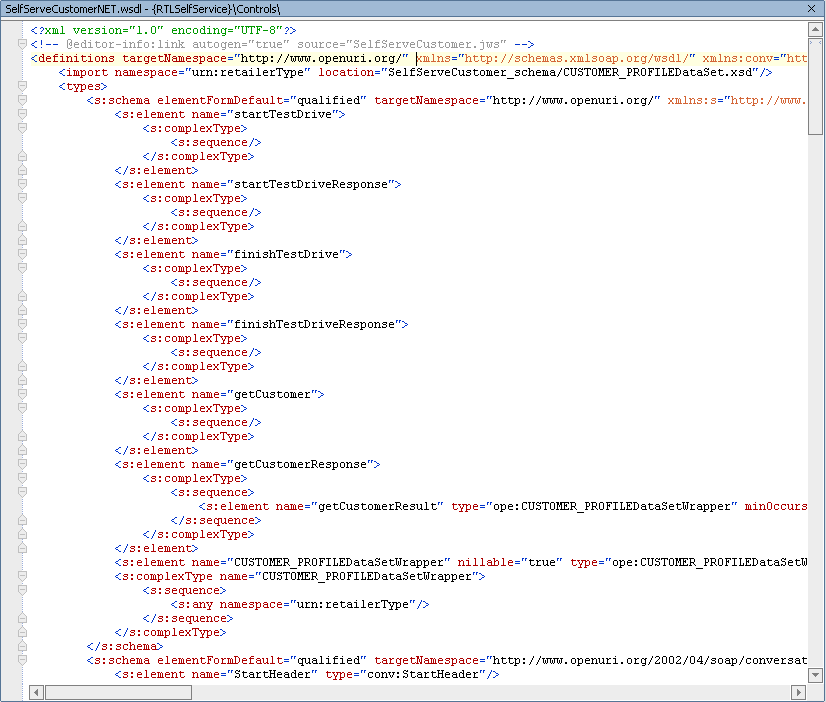This screenshot has width=826, height=702.
Task: Click the "StartHeader" element name value
Action: click(272, 675)
